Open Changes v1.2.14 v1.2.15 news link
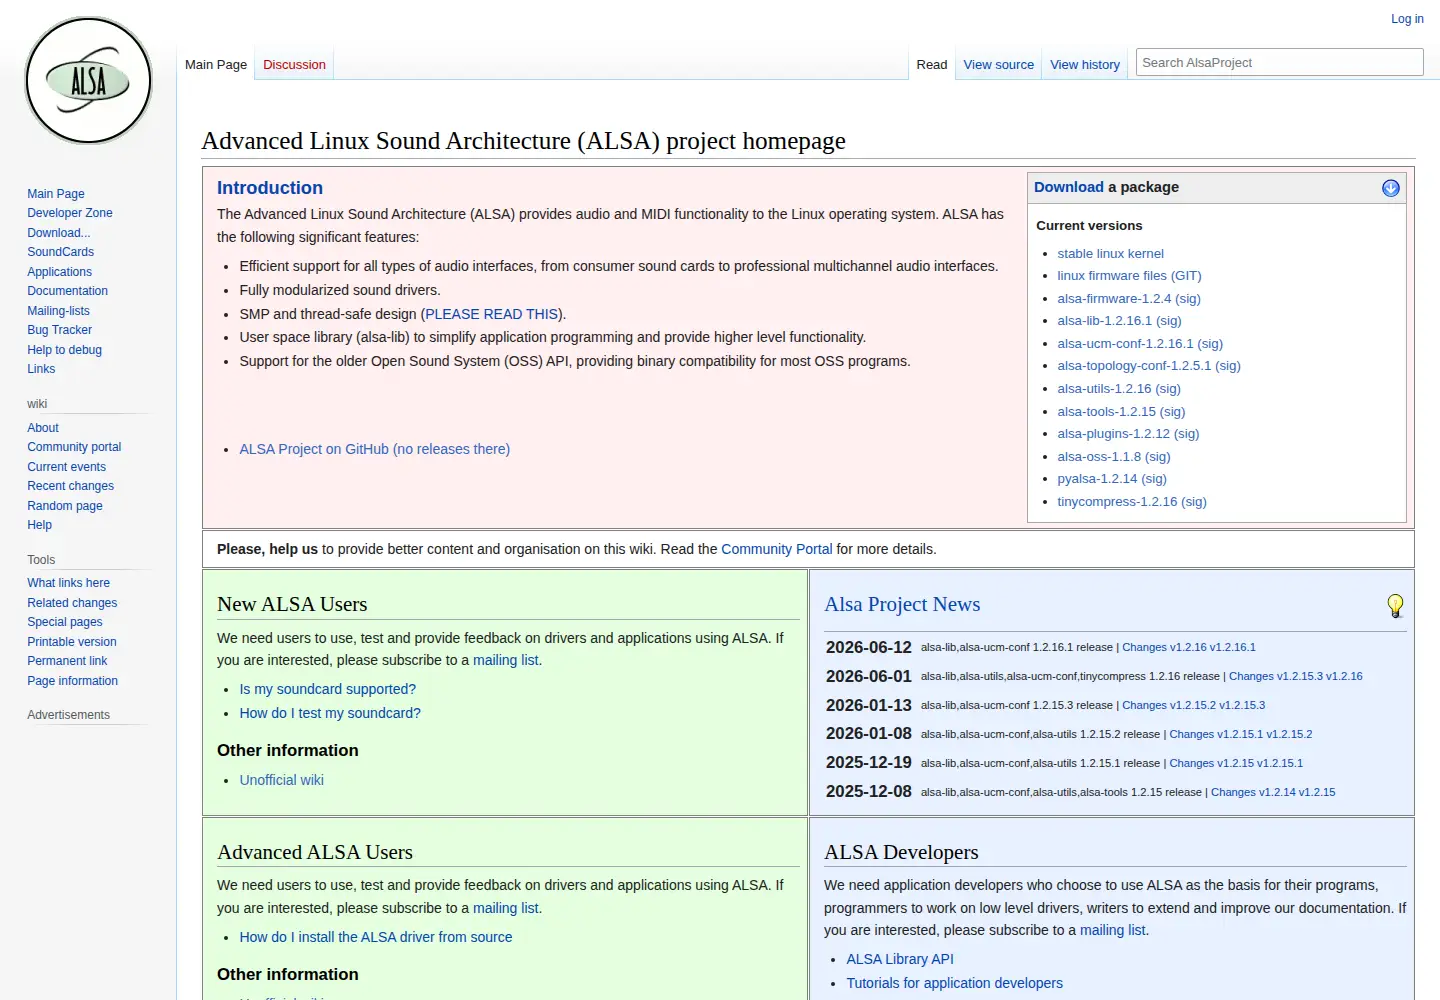Viewport: 1440px width, 1000px height. tap(1273, 792)
